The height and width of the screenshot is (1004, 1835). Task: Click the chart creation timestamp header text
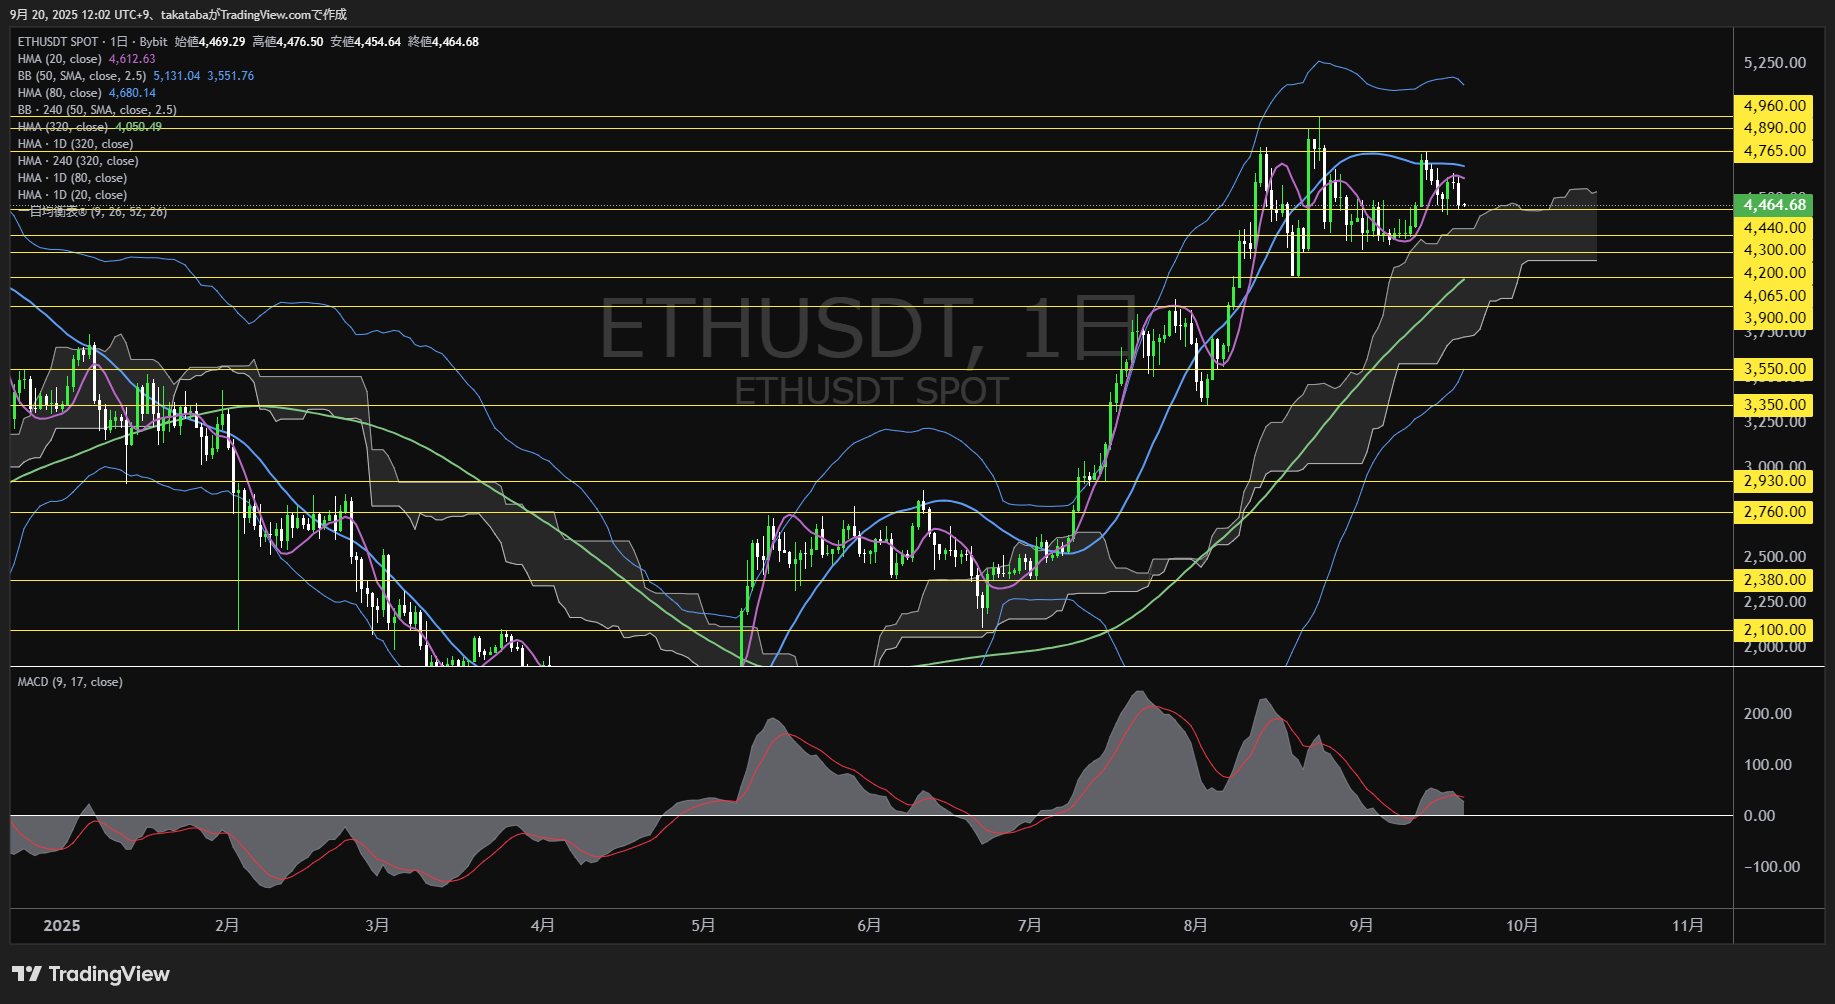coord(179,14)
